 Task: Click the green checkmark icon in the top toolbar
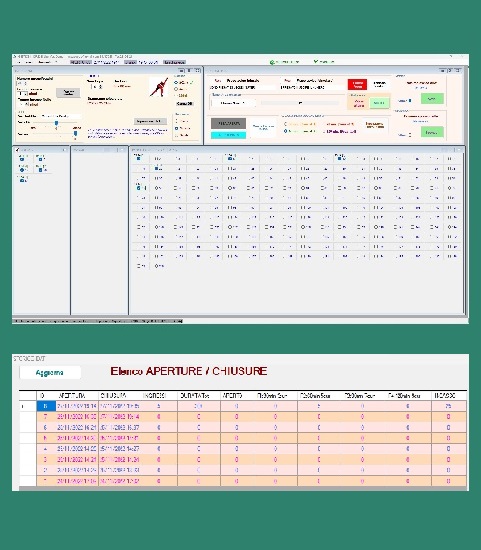[316, 61]
